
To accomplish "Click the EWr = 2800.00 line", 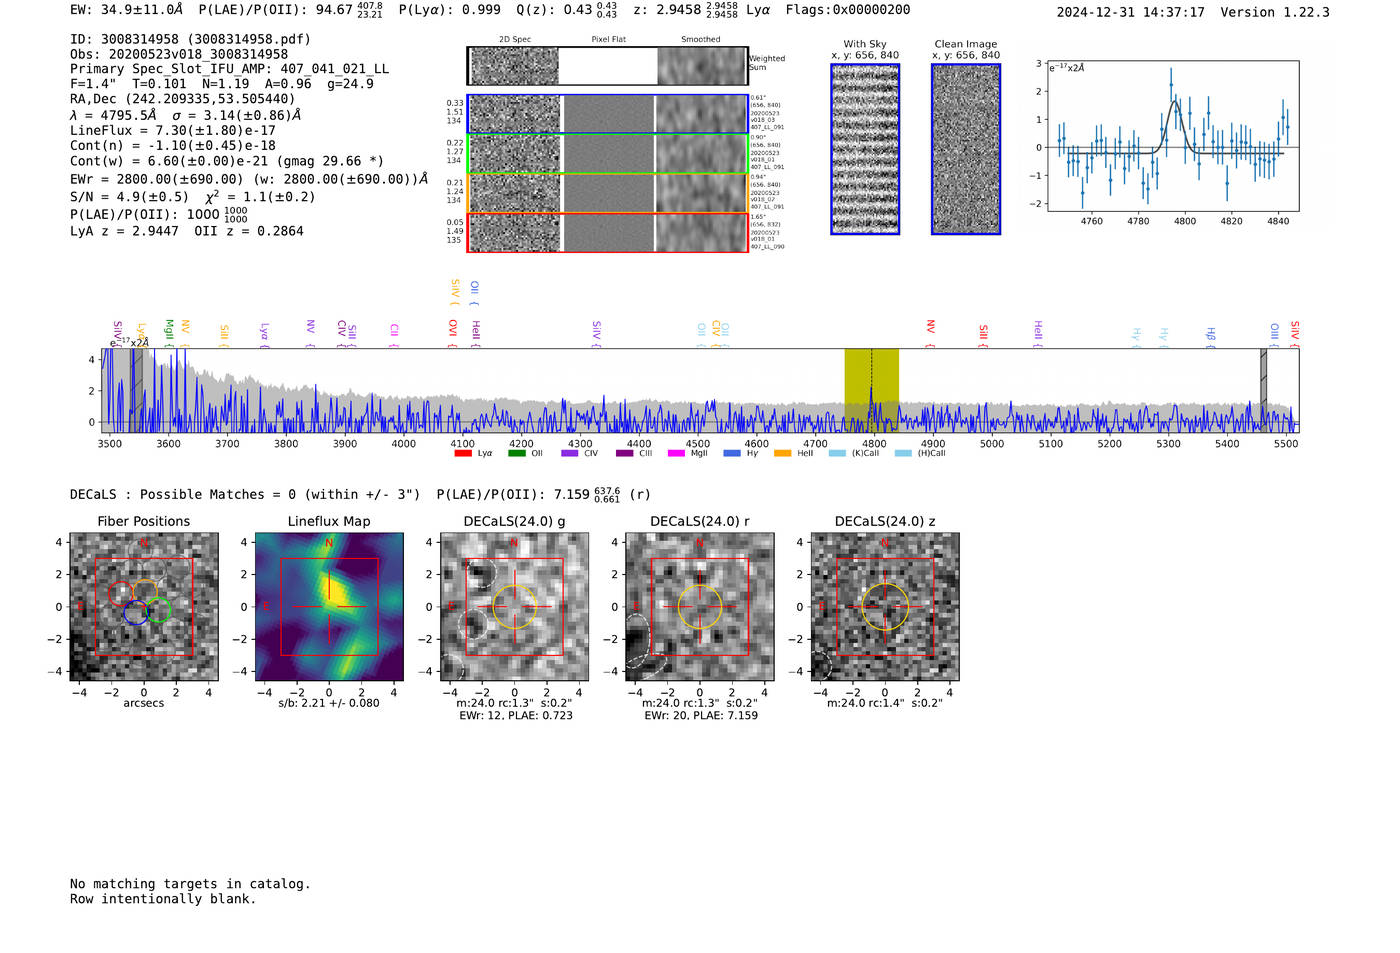I will [x=249, y=179].
